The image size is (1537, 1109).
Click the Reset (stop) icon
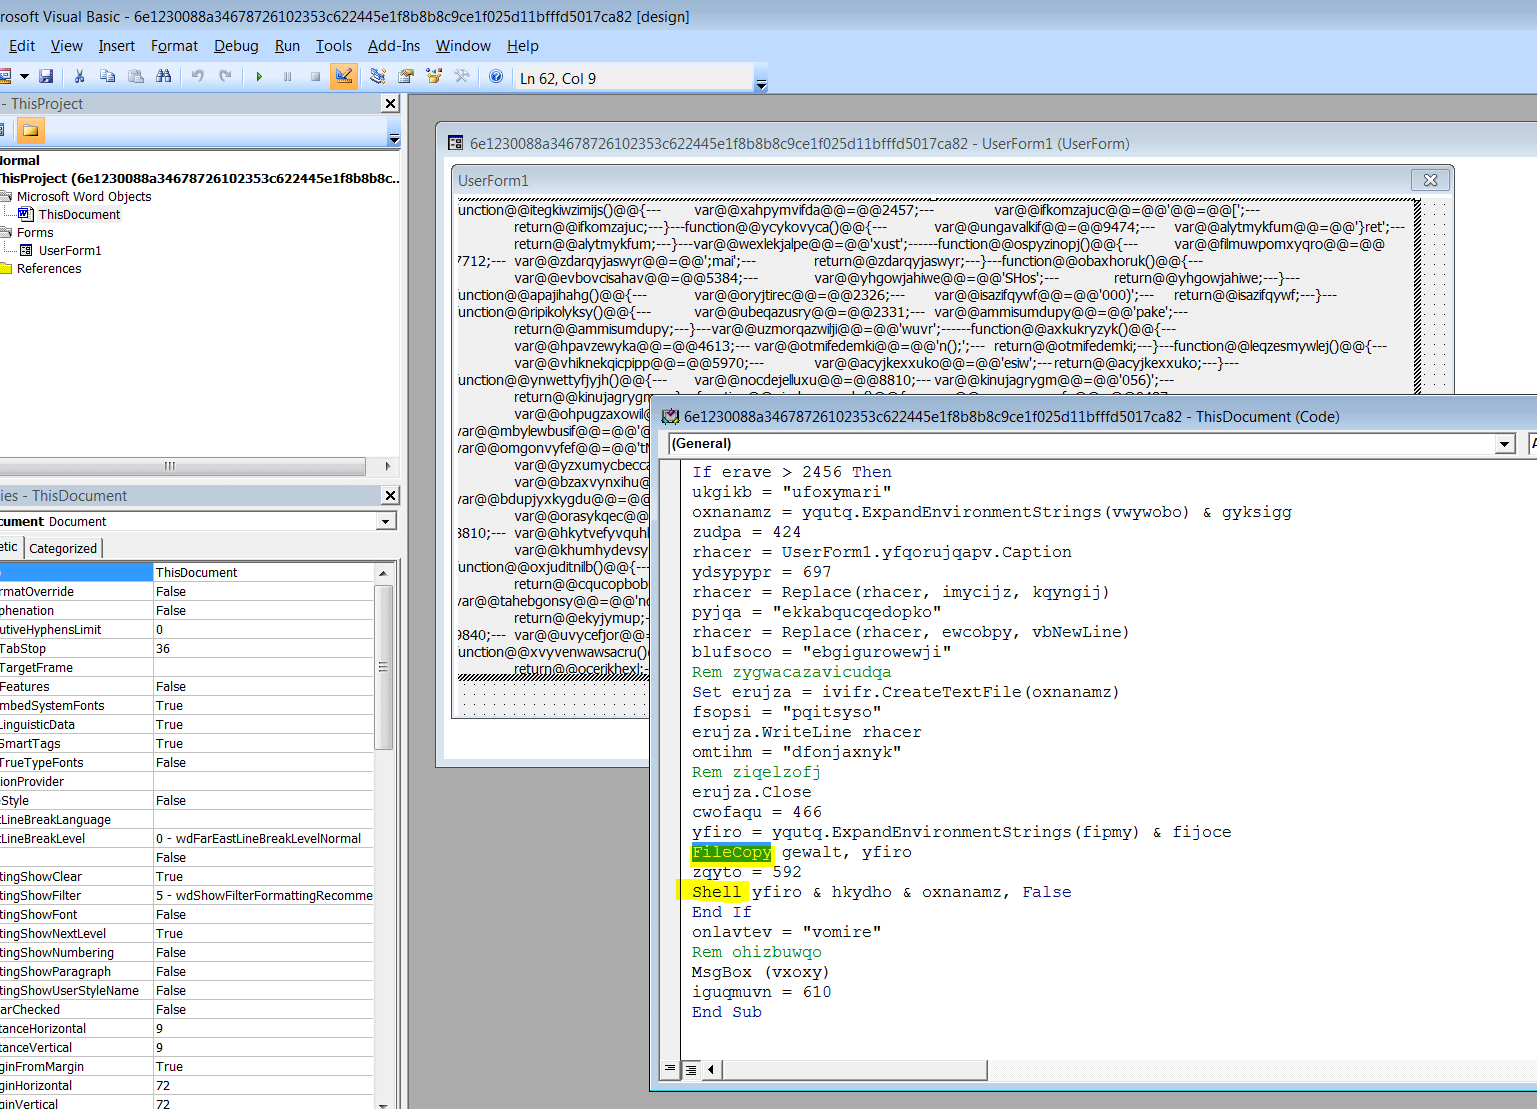click(x=315, y=76)
